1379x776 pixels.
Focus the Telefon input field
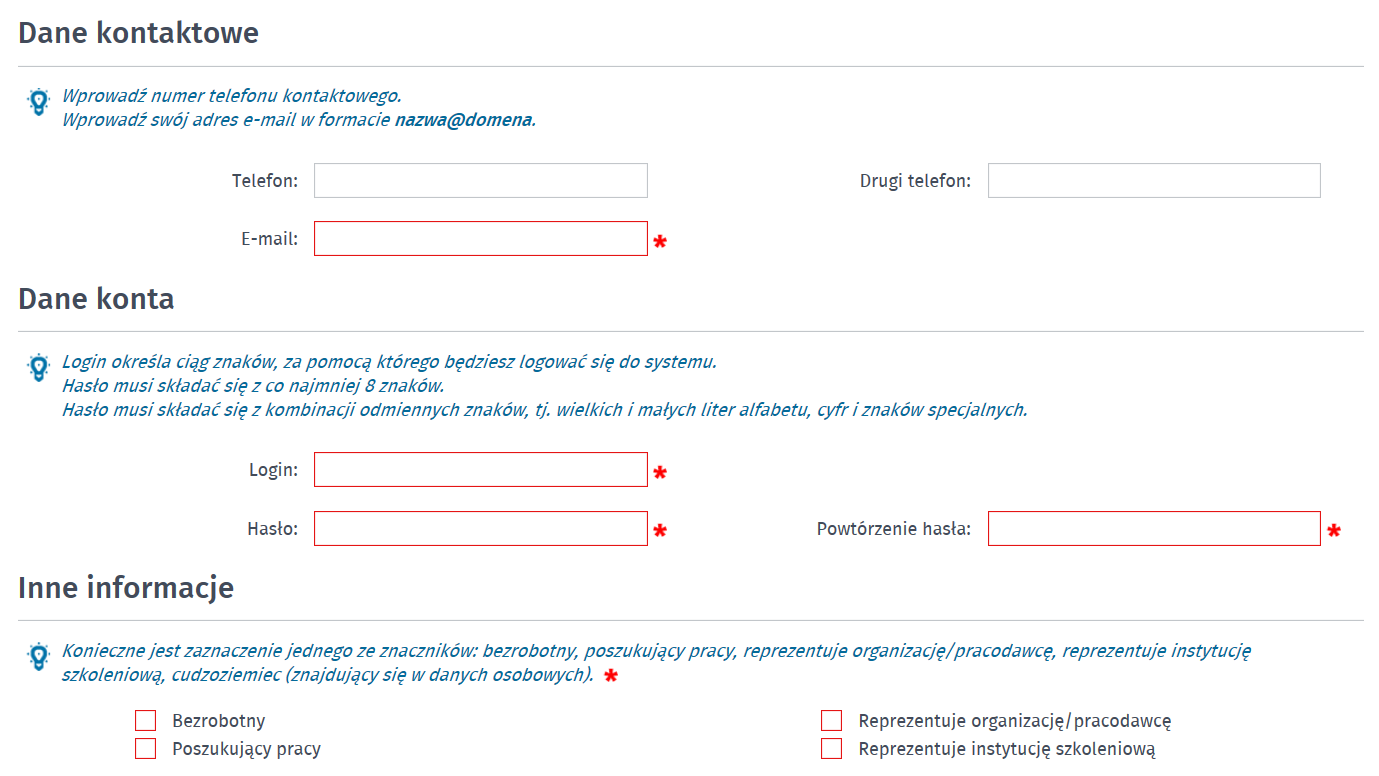[x=481, y=181]
